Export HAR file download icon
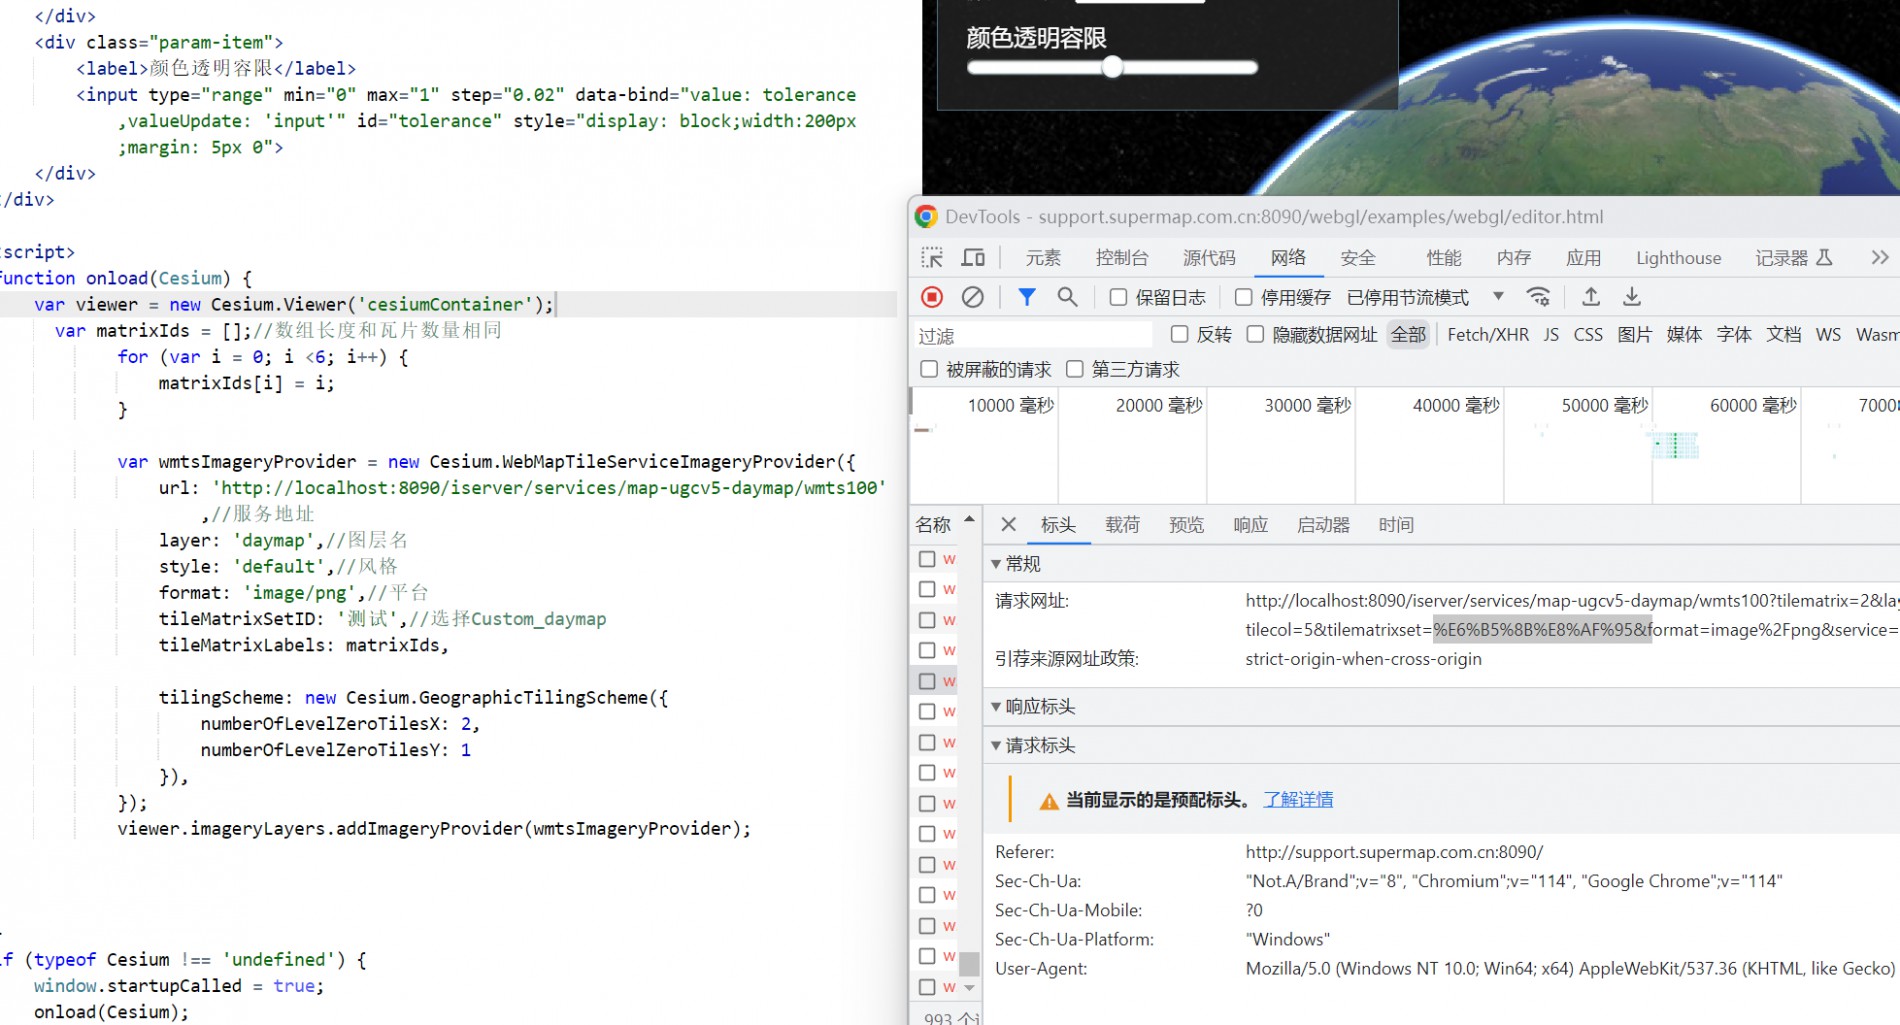The image size is (1900, 1025). click(1632, 297)
